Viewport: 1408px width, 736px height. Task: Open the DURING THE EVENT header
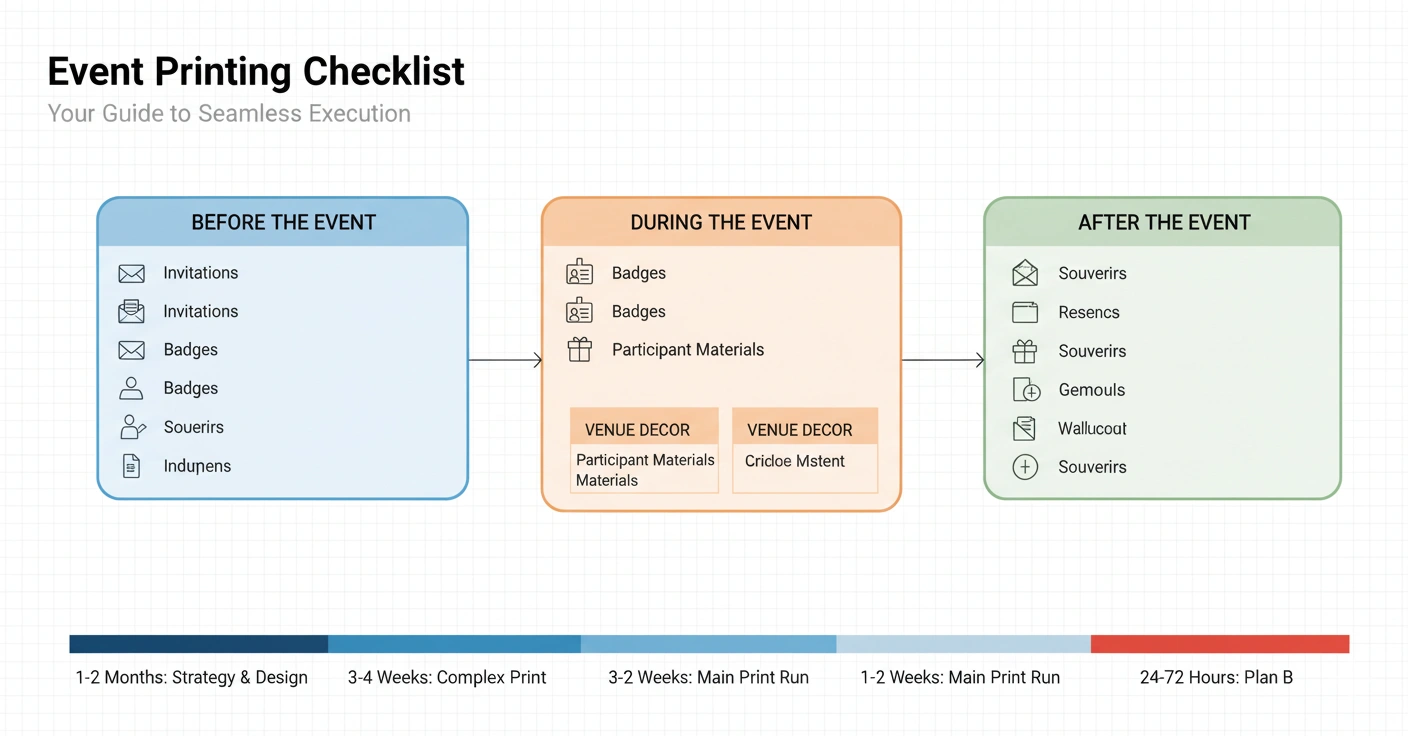point(721,222)
